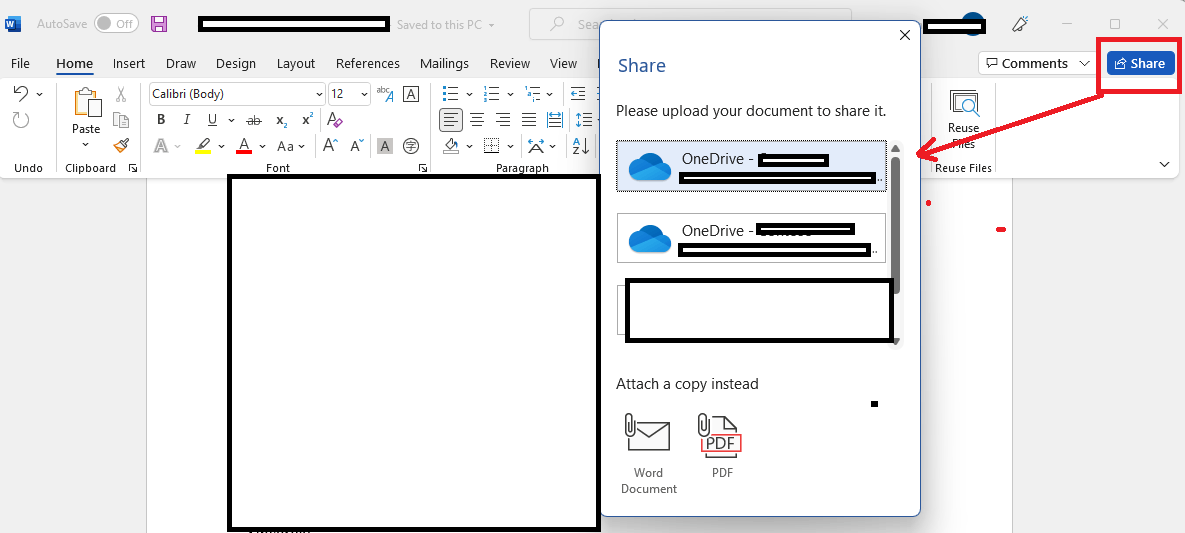Open font color dropdown arrow

(x=262, y=146)
